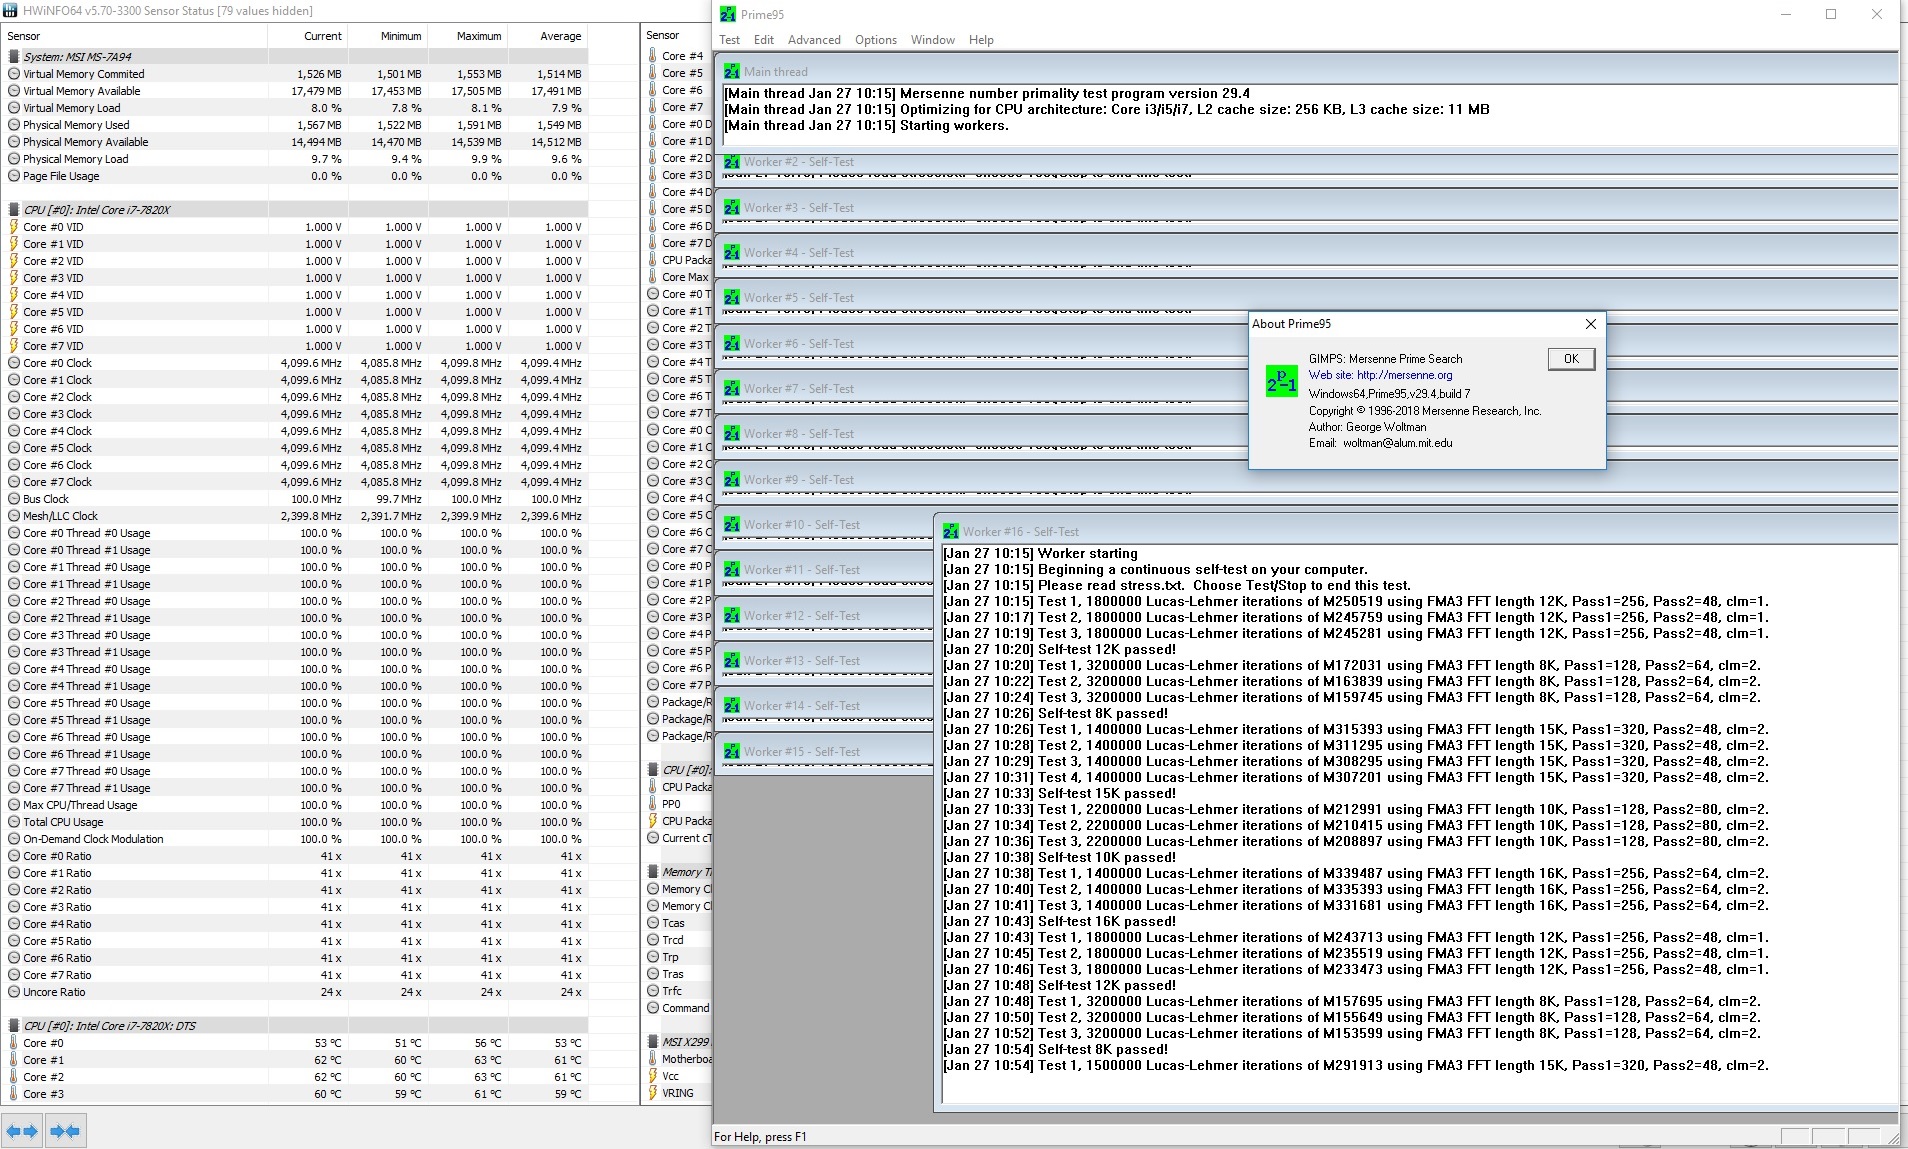Click the Prime95 icon in the title bar
This screenshot has width=1908, height=1149.
click(x=728, y=14)
